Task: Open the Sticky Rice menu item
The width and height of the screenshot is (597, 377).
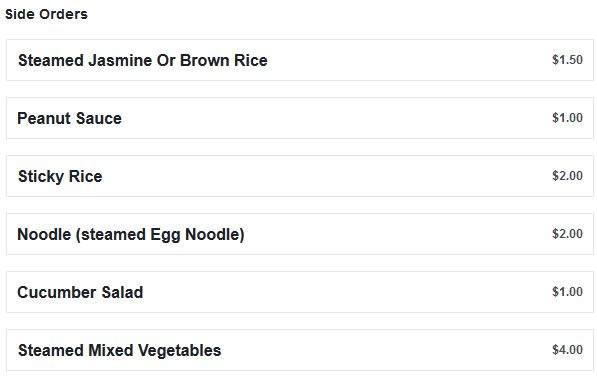Action: click(x=300, y=176)
